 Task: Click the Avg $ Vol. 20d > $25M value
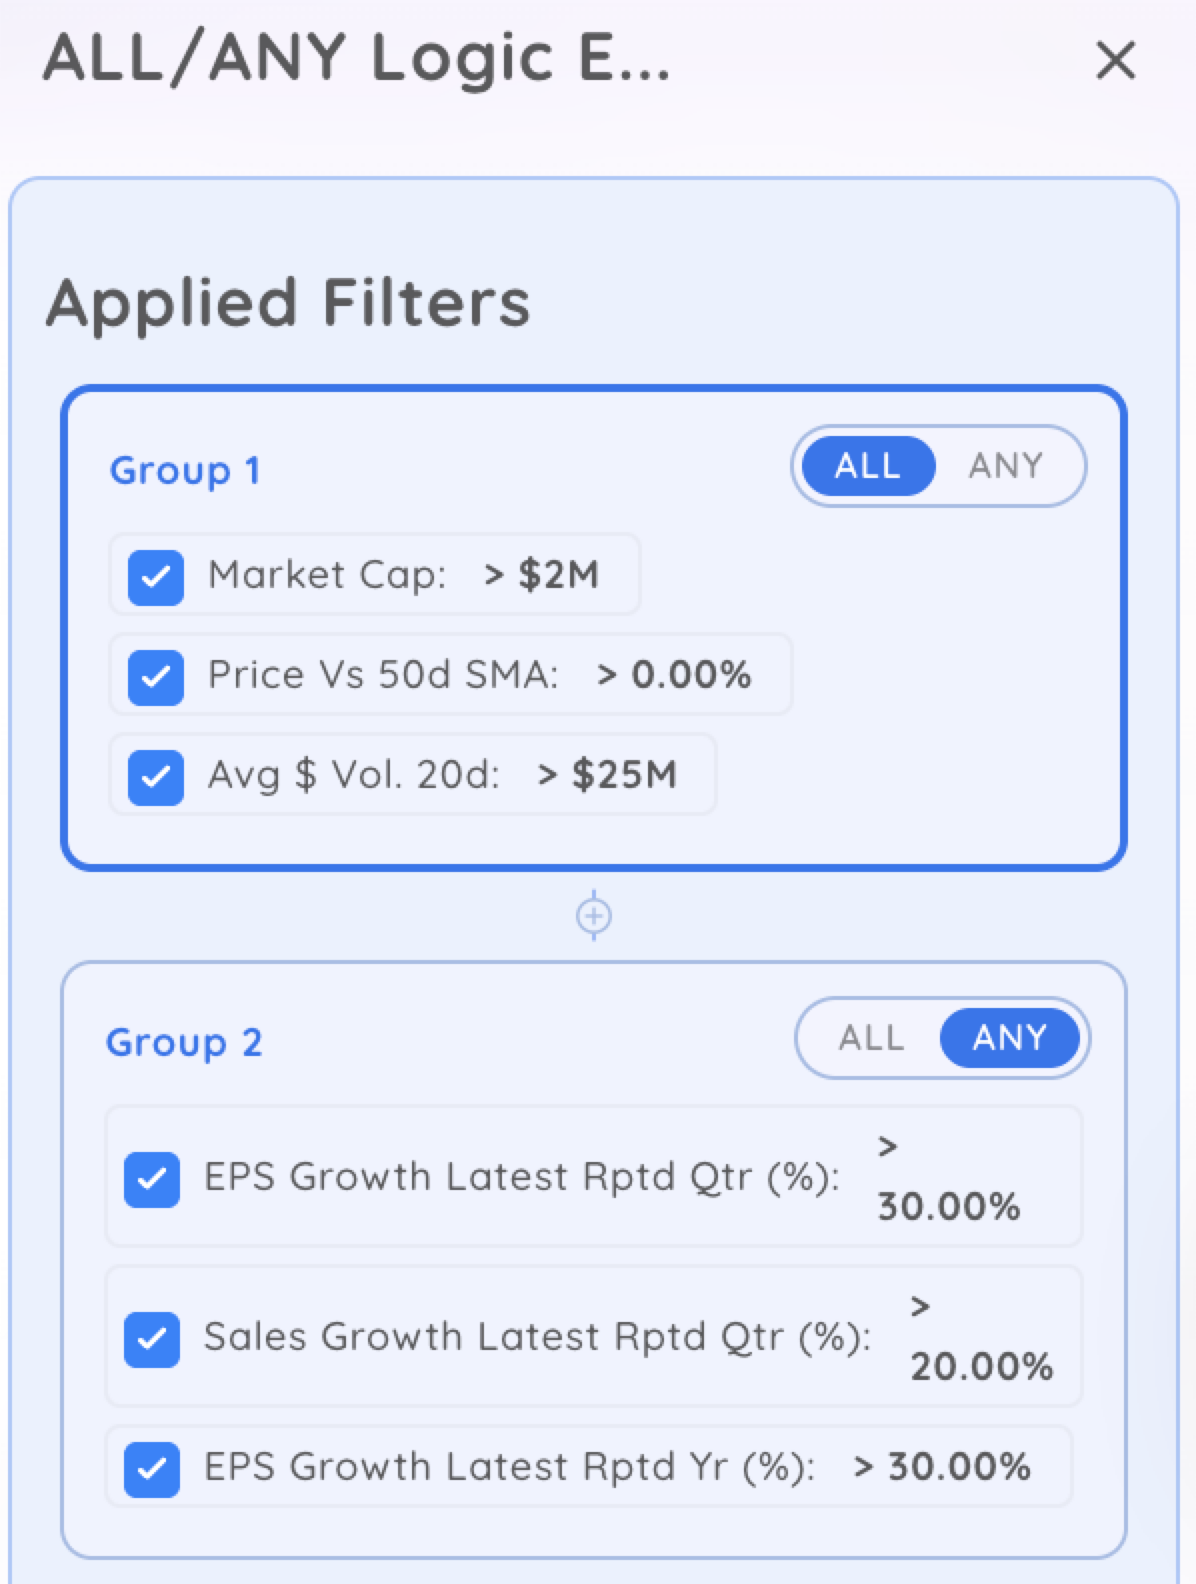click(x=607, y=775)
